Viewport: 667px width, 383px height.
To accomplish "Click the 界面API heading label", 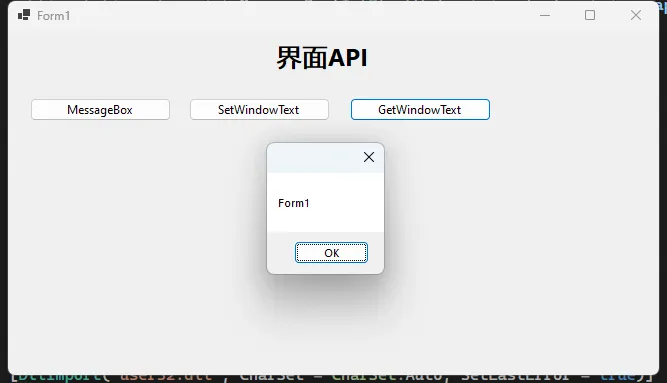I will pos(322,57).
